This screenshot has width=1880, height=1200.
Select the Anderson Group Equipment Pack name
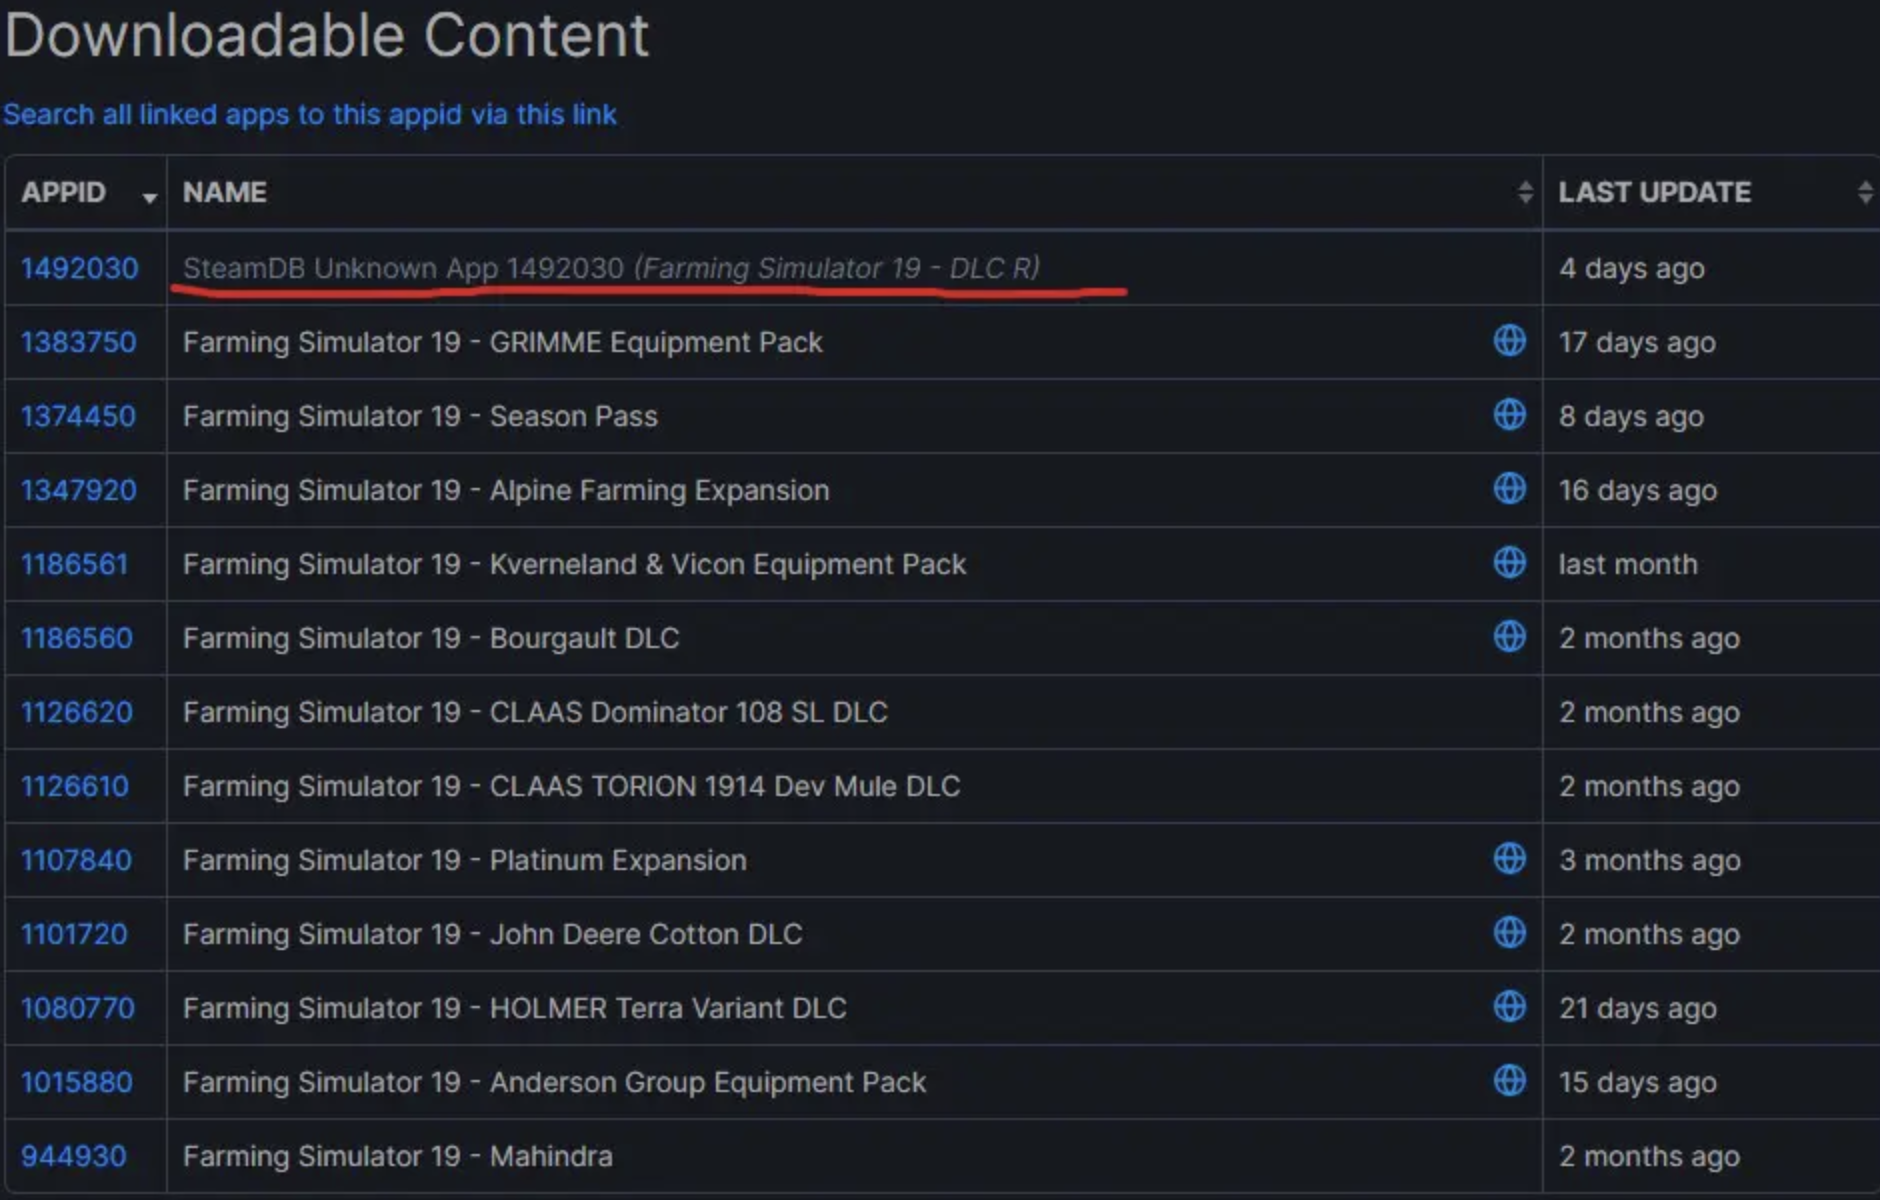554,1082
